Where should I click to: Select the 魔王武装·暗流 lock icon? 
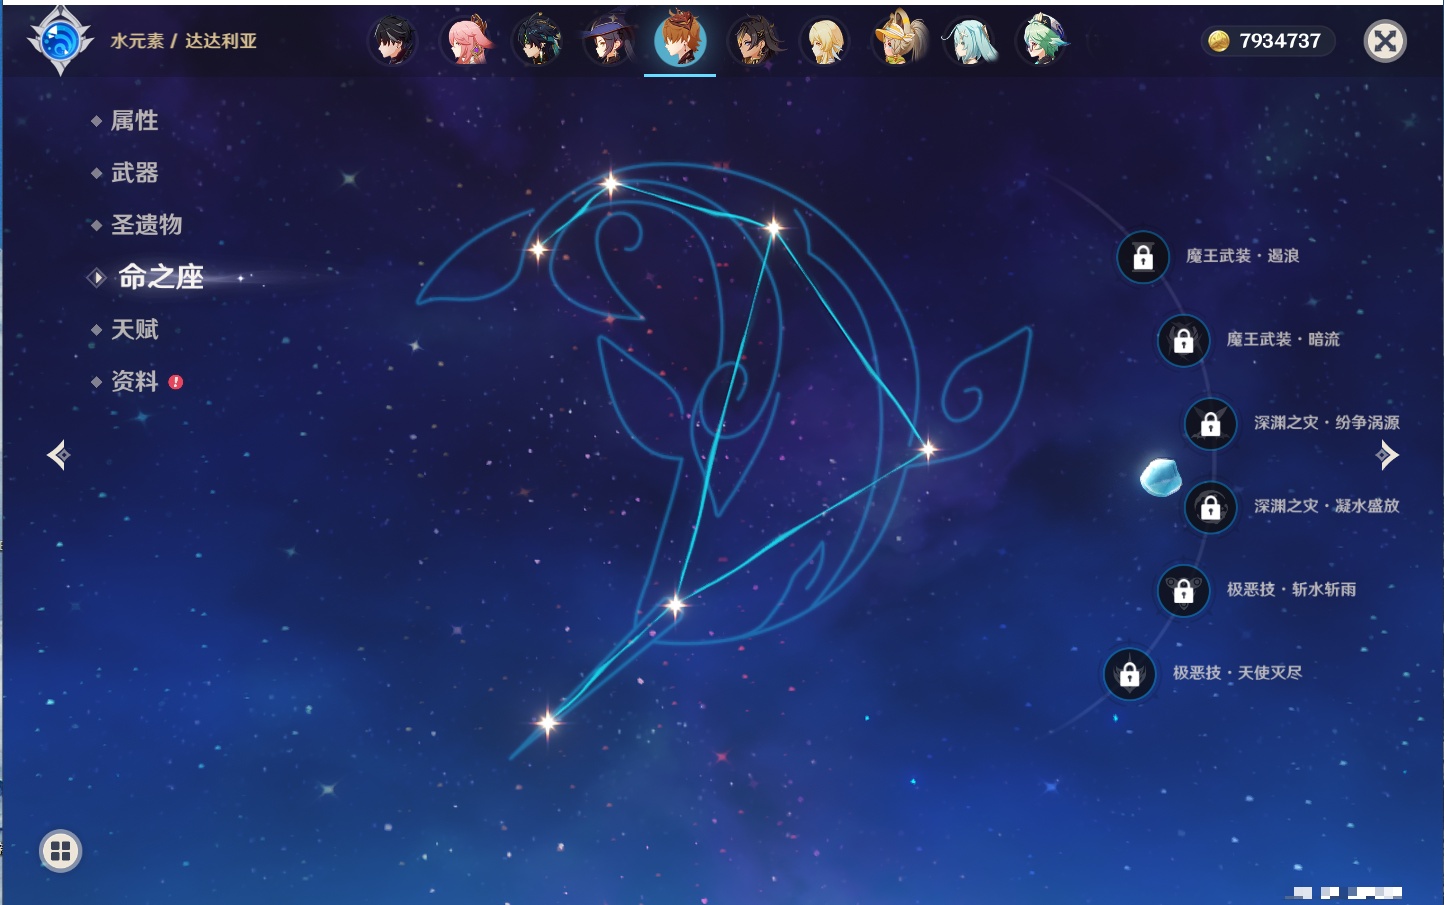tap(1183, 341)
